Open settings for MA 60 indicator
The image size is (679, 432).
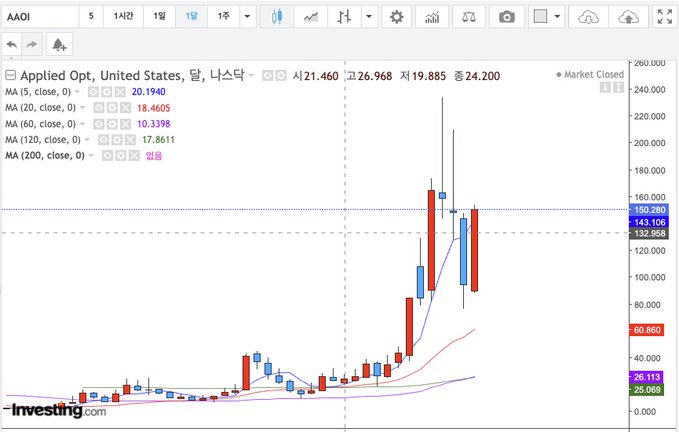coord(112,124)
